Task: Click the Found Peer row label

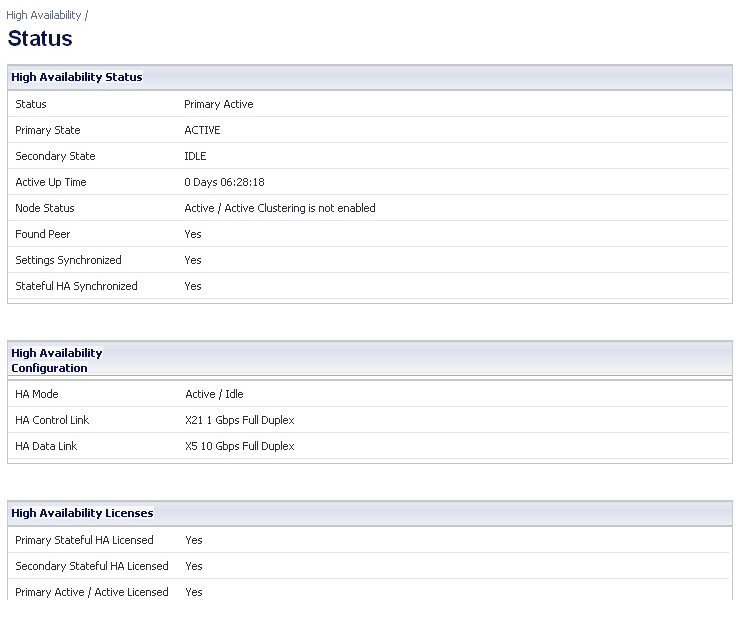Action: (43, 234)
